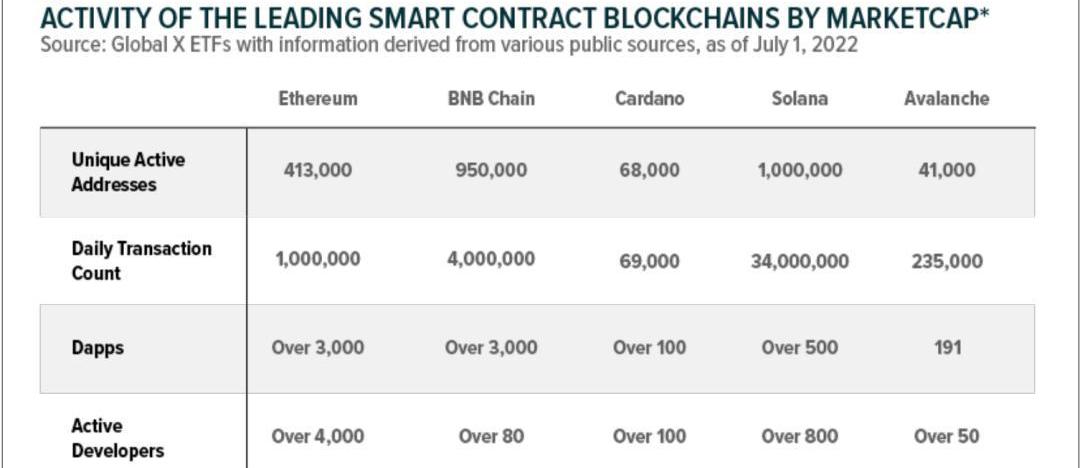Click the BNB Chain column header
This screenshot has width=1080, height=468.
pyautogui.click(x=490, y=98)
